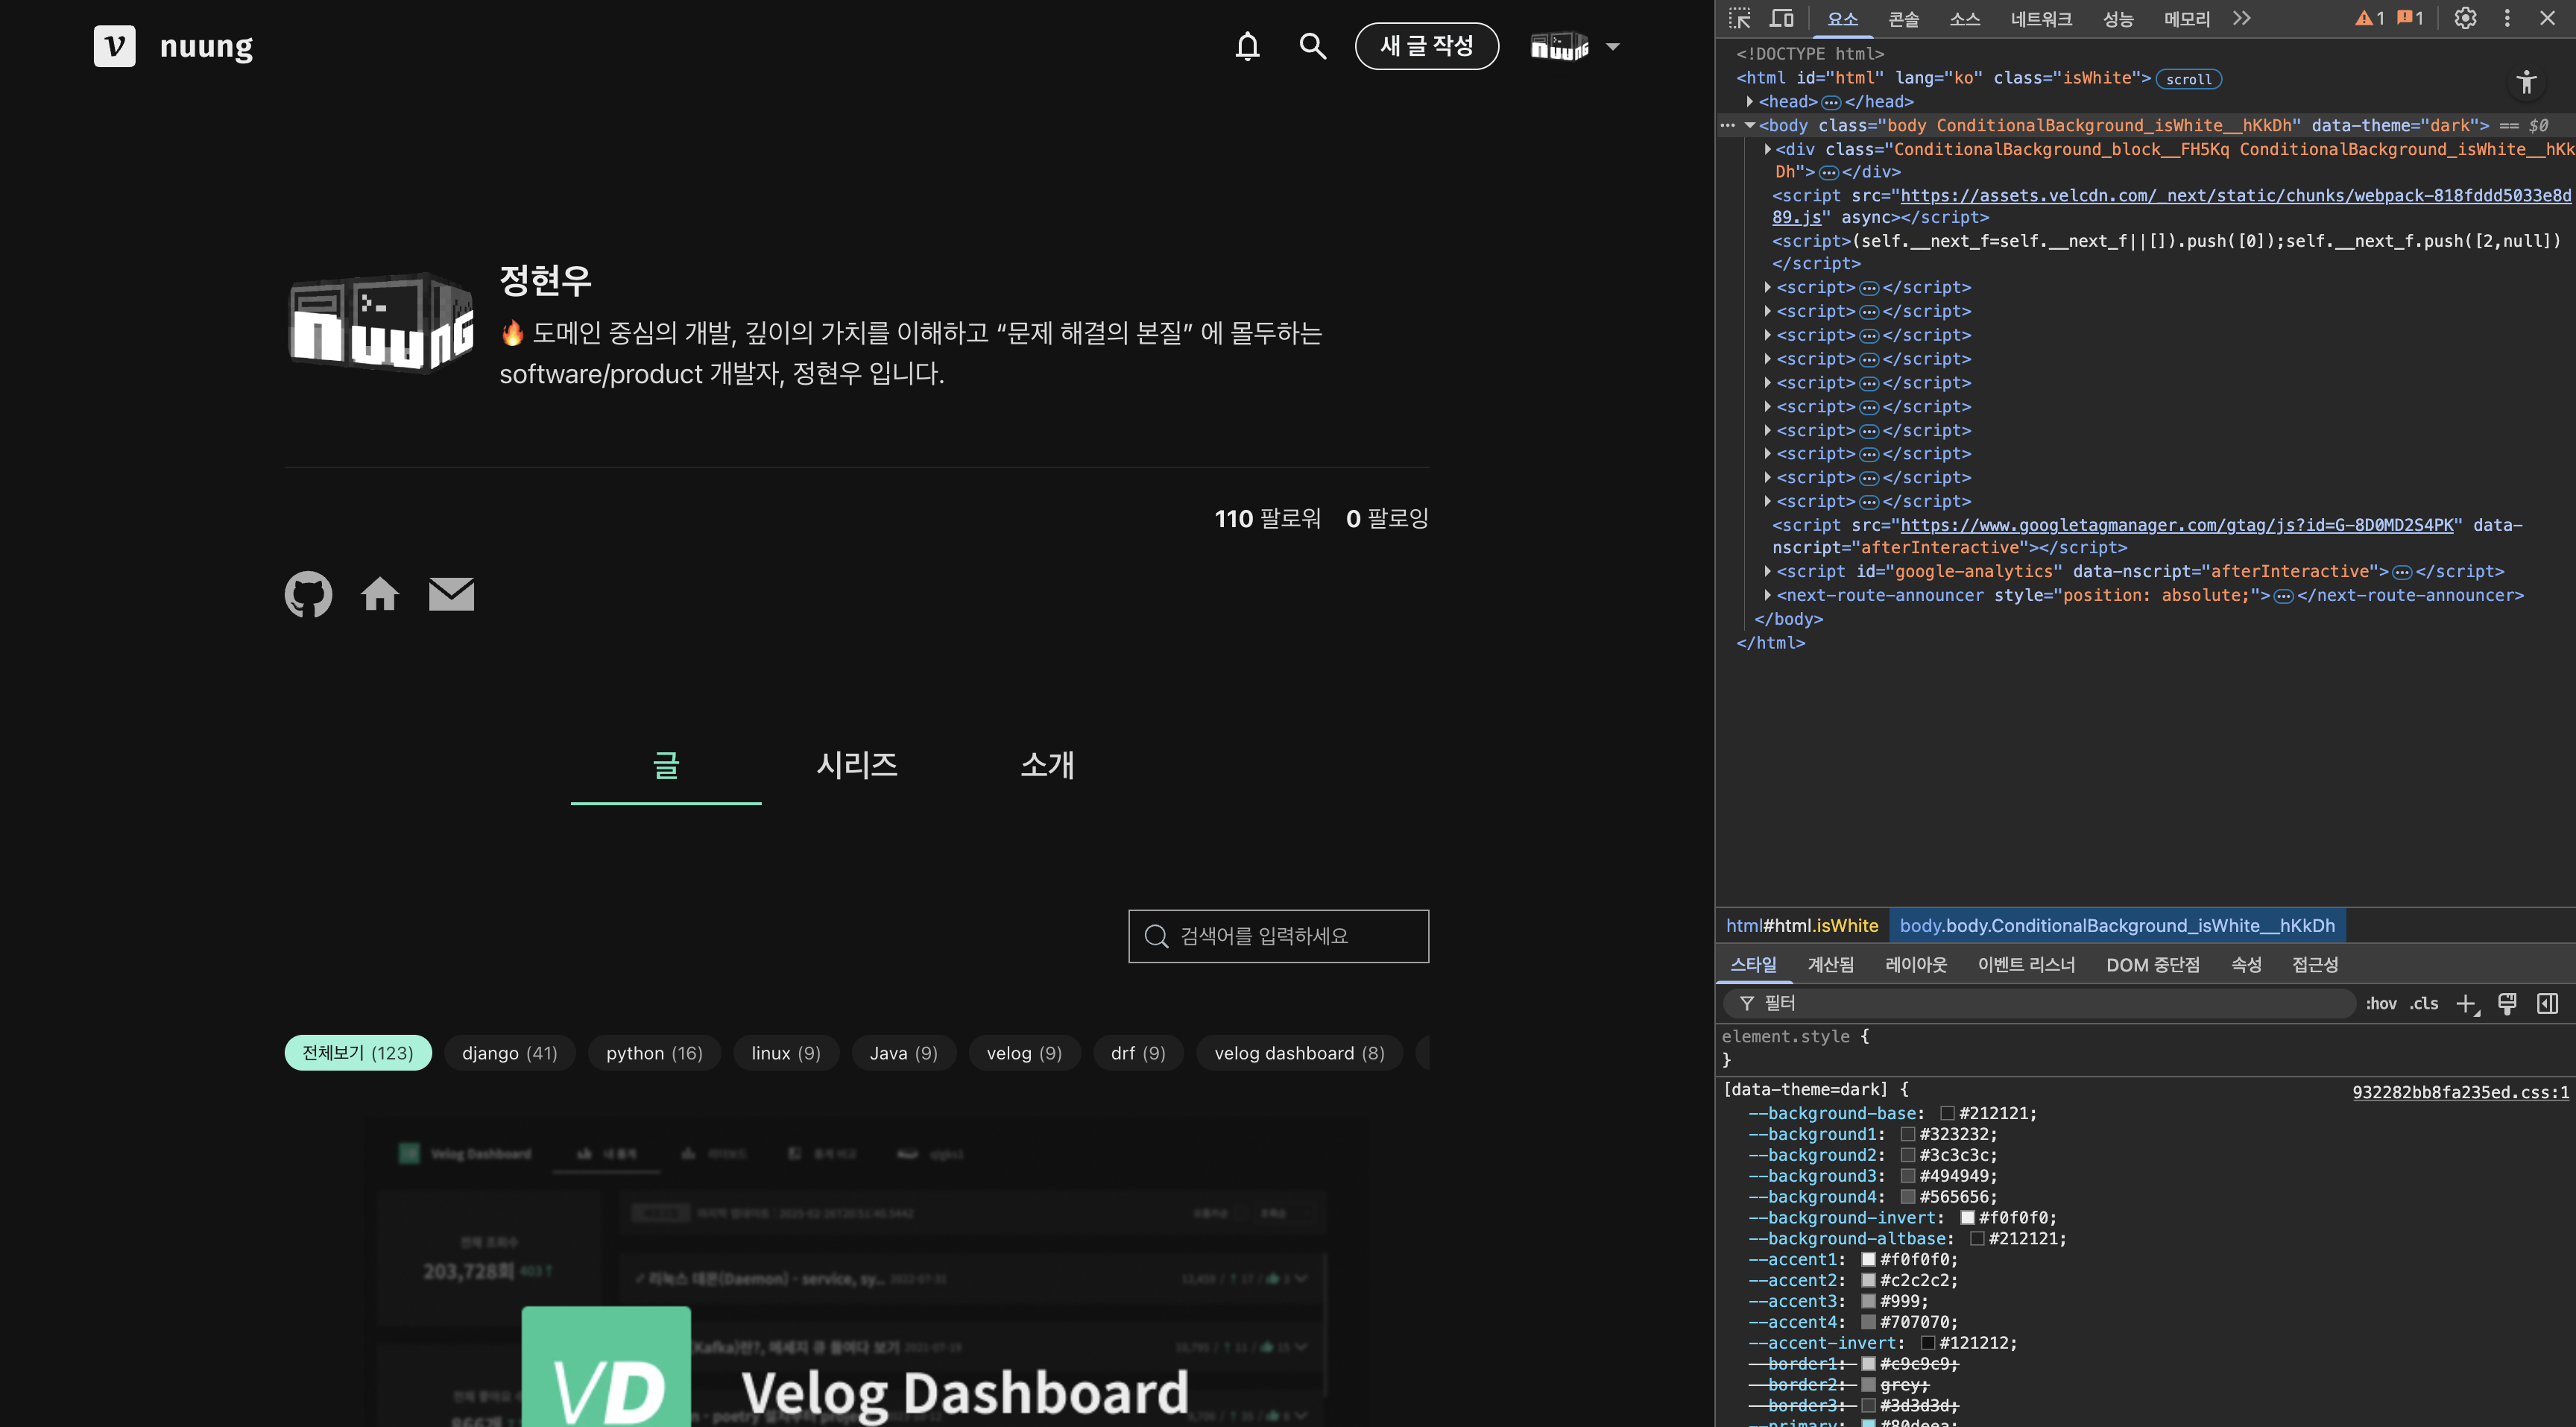Open color picker for --accent2 swatch

coord(1867,1281)
